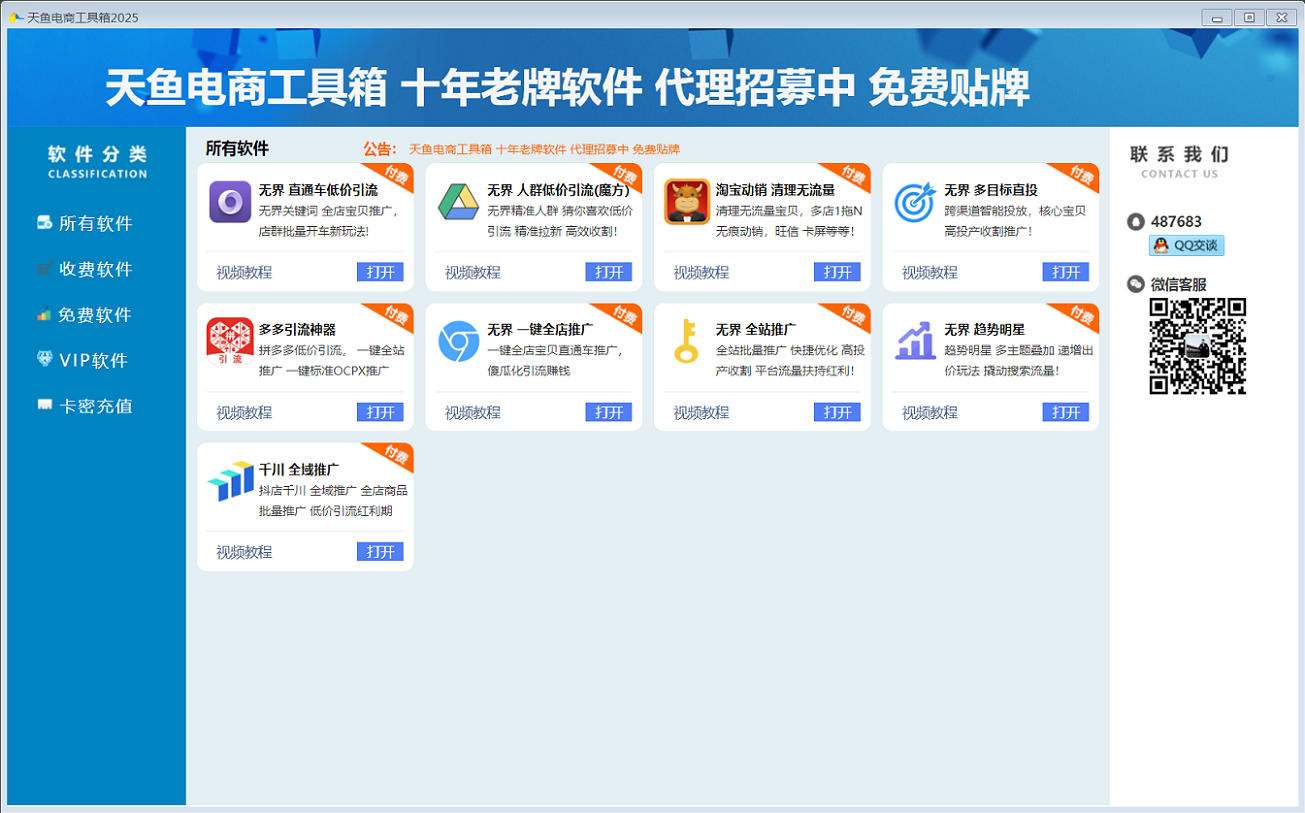View 视频教程 for 无界 人群低价引流(魔方)
1305x813 pixels.
(473, 272)
